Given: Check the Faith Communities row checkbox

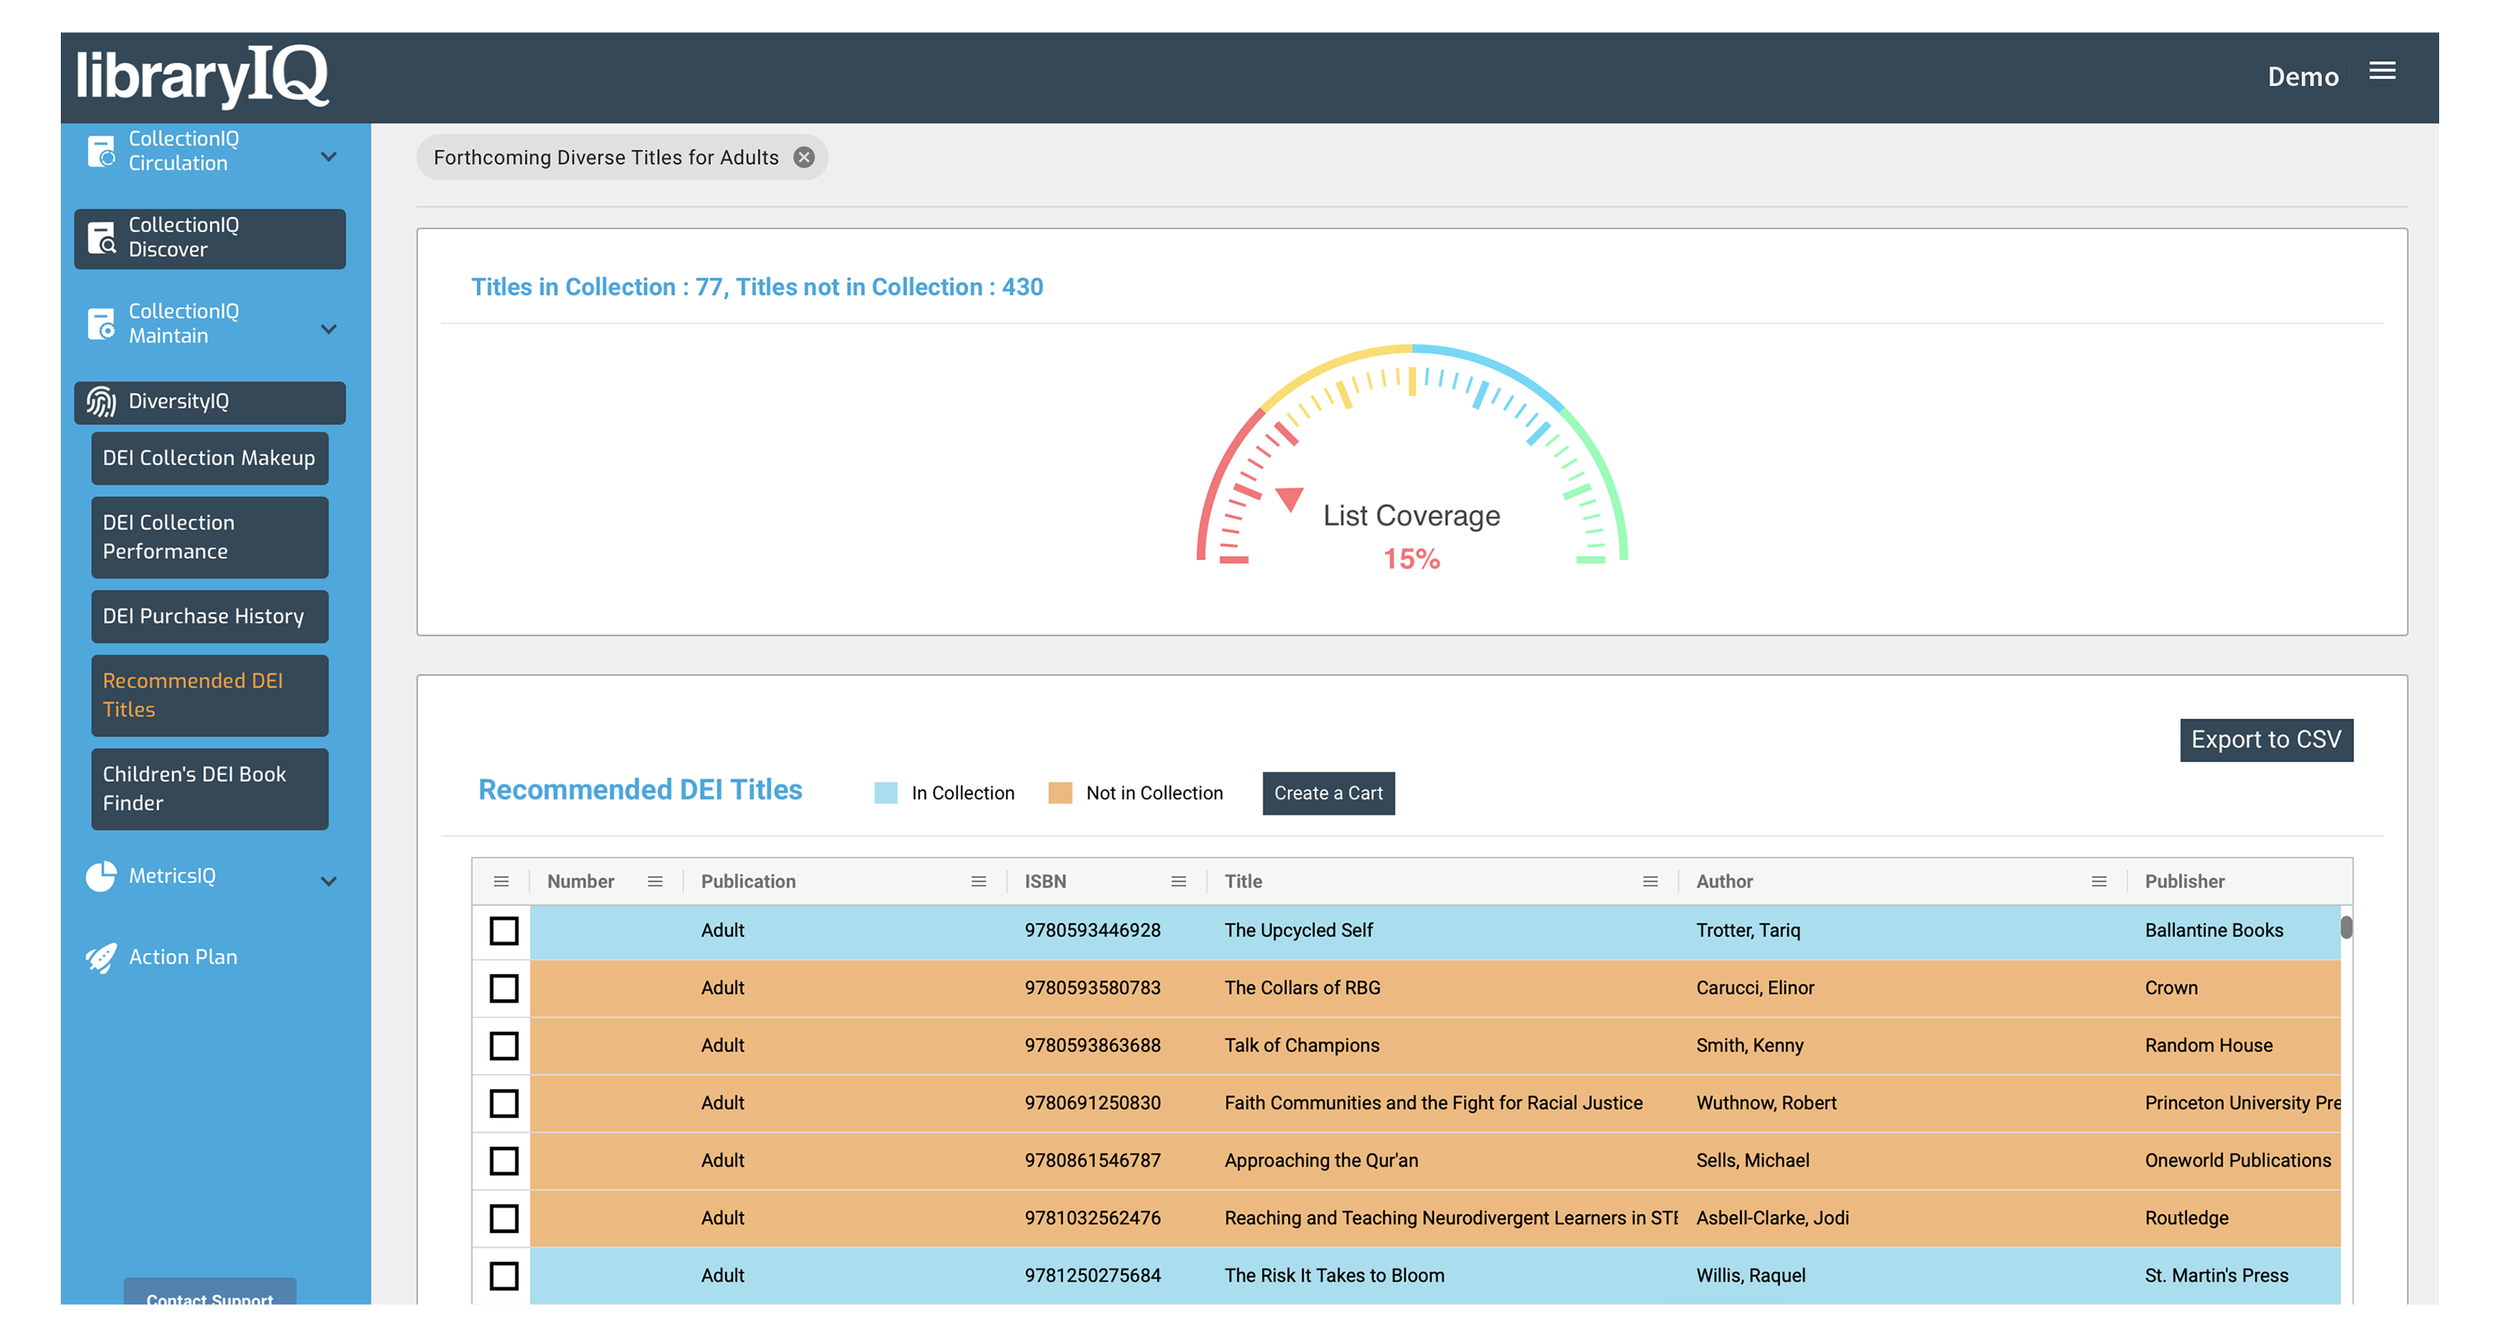Looking at the screenshot, I should pyautogui.click(x=504, y=1103).
